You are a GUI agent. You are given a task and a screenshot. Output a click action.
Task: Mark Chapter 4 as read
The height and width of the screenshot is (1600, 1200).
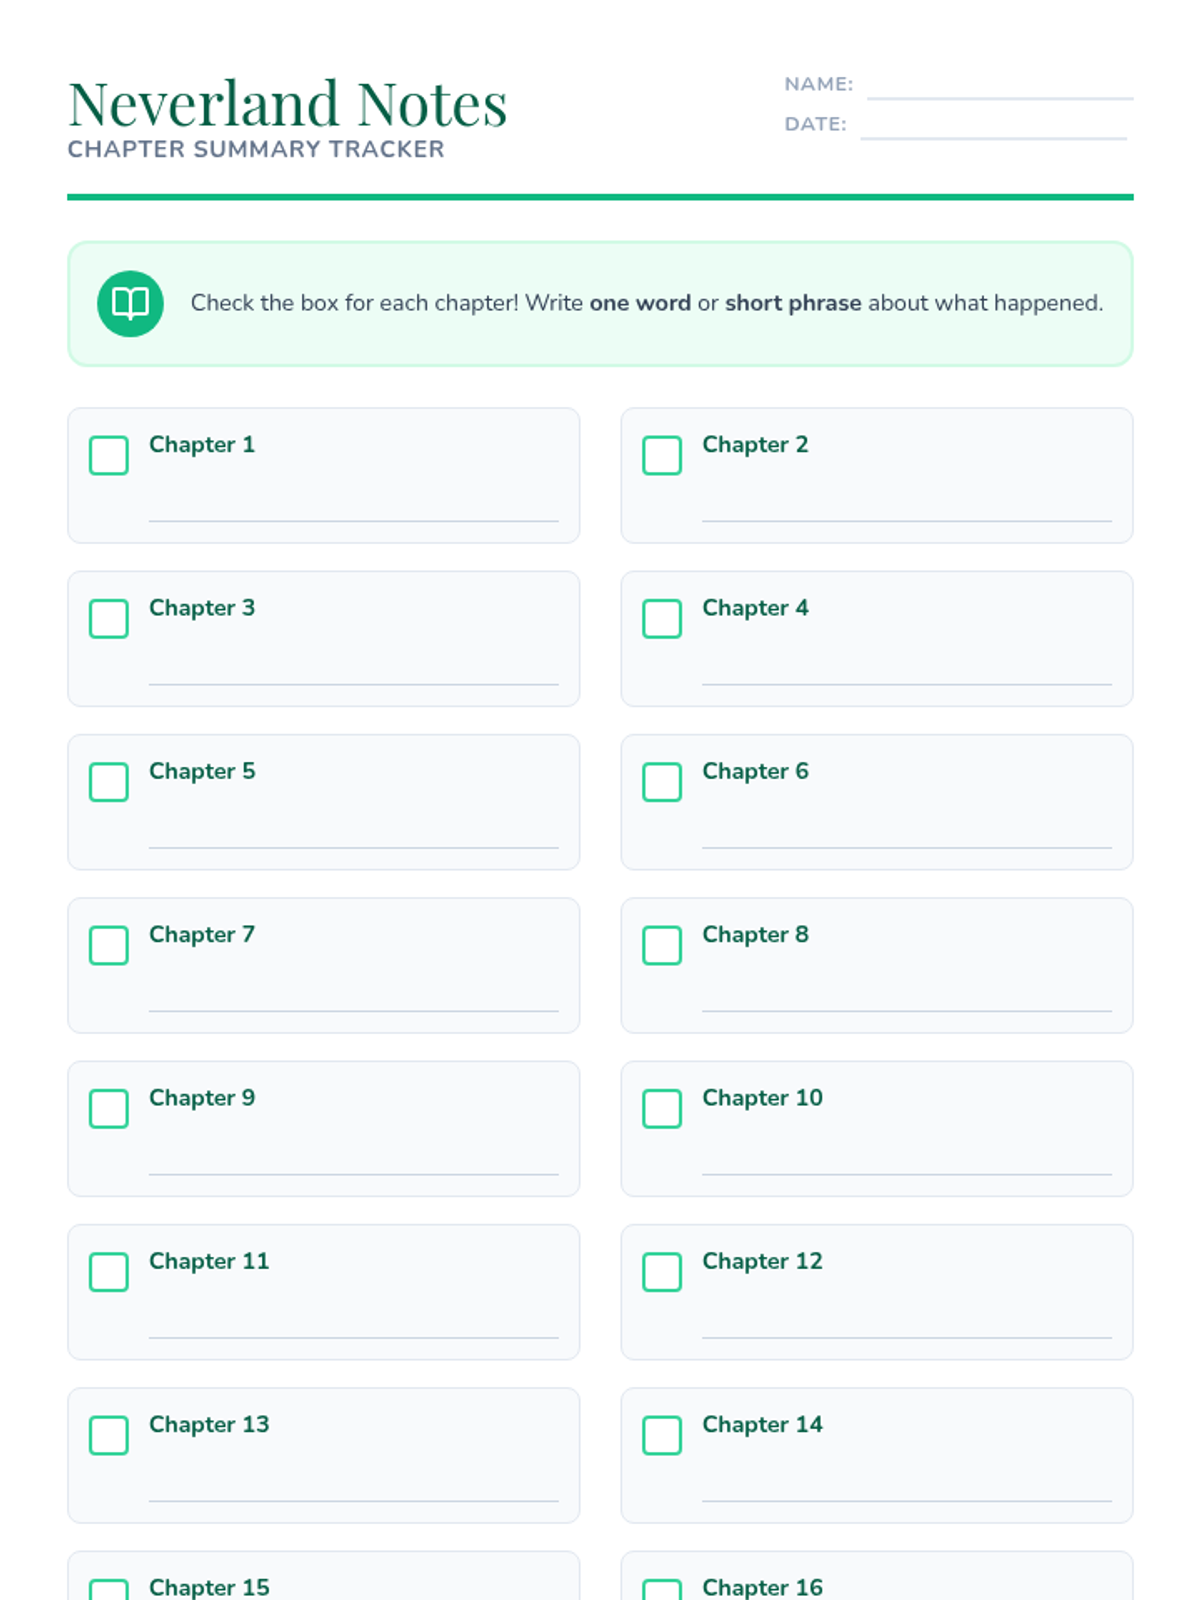tap(662, 618)
